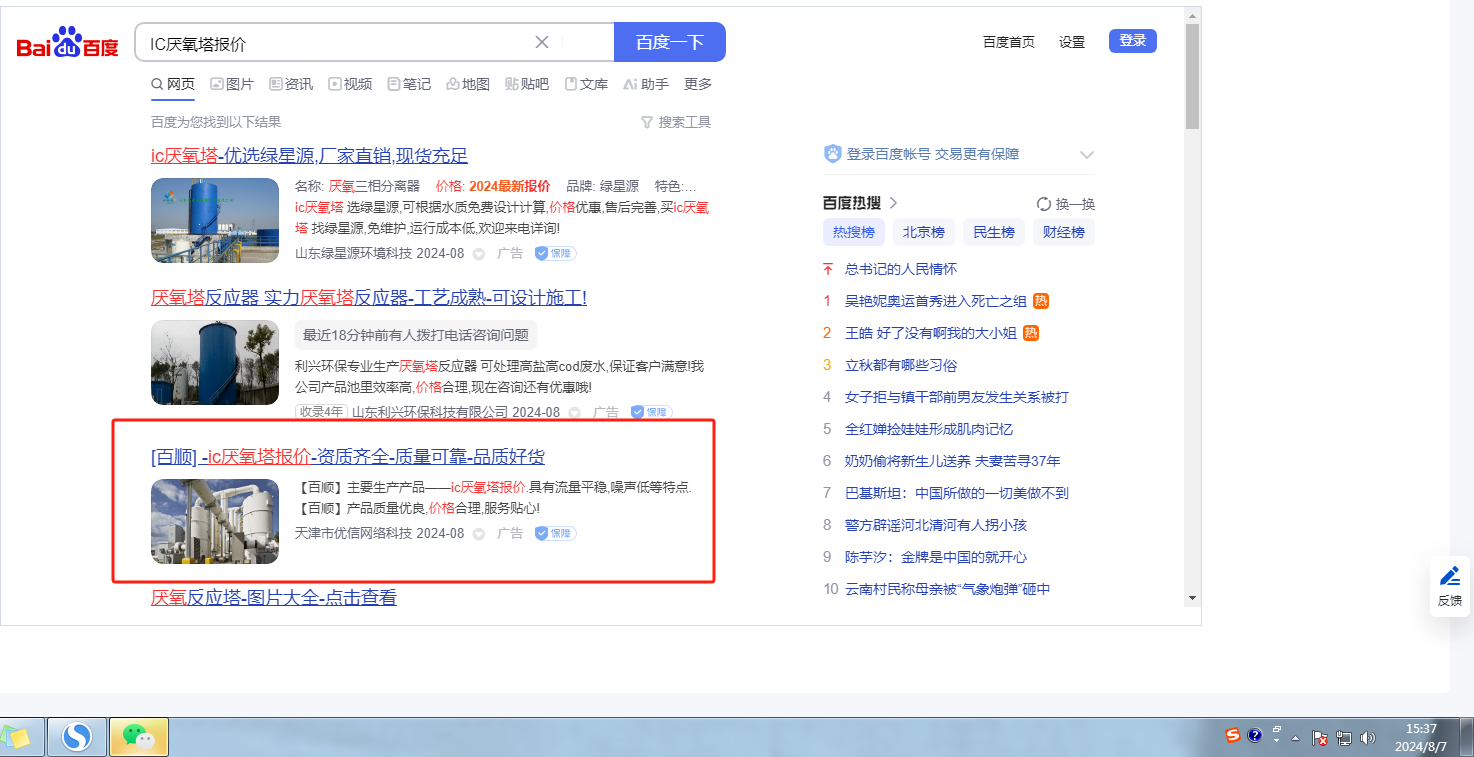Open Sogou browser in the taskbar
Viewport: 1474px width, 757px height.
click(x=77, y=737)
